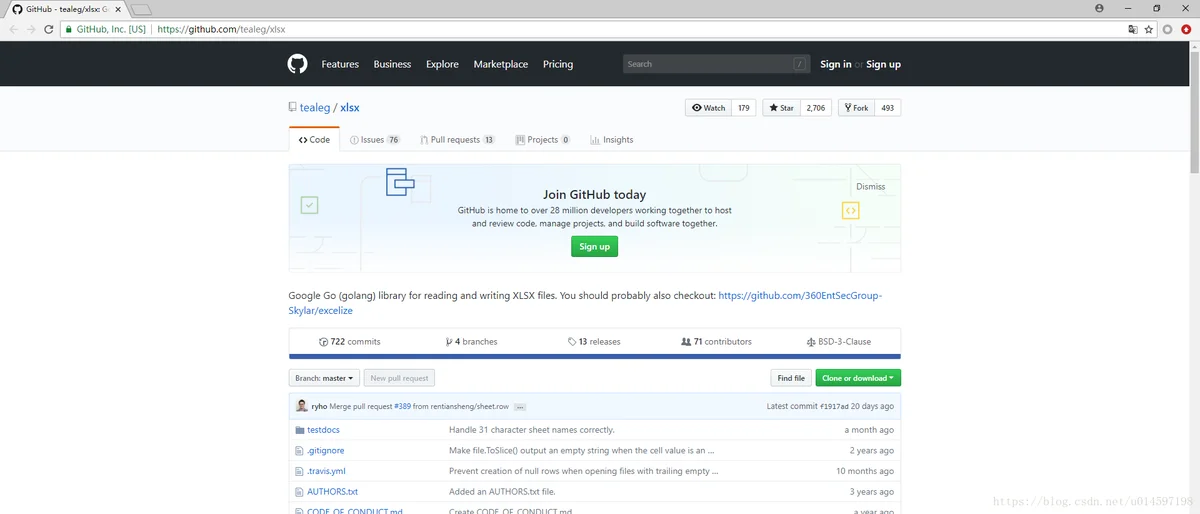Open the Insights tab

click(x=611, y=140)
